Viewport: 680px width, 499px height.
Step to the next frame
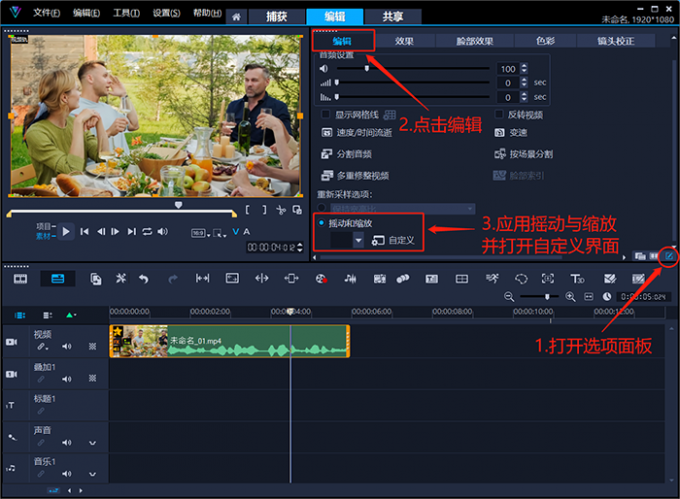click(115, 232)
